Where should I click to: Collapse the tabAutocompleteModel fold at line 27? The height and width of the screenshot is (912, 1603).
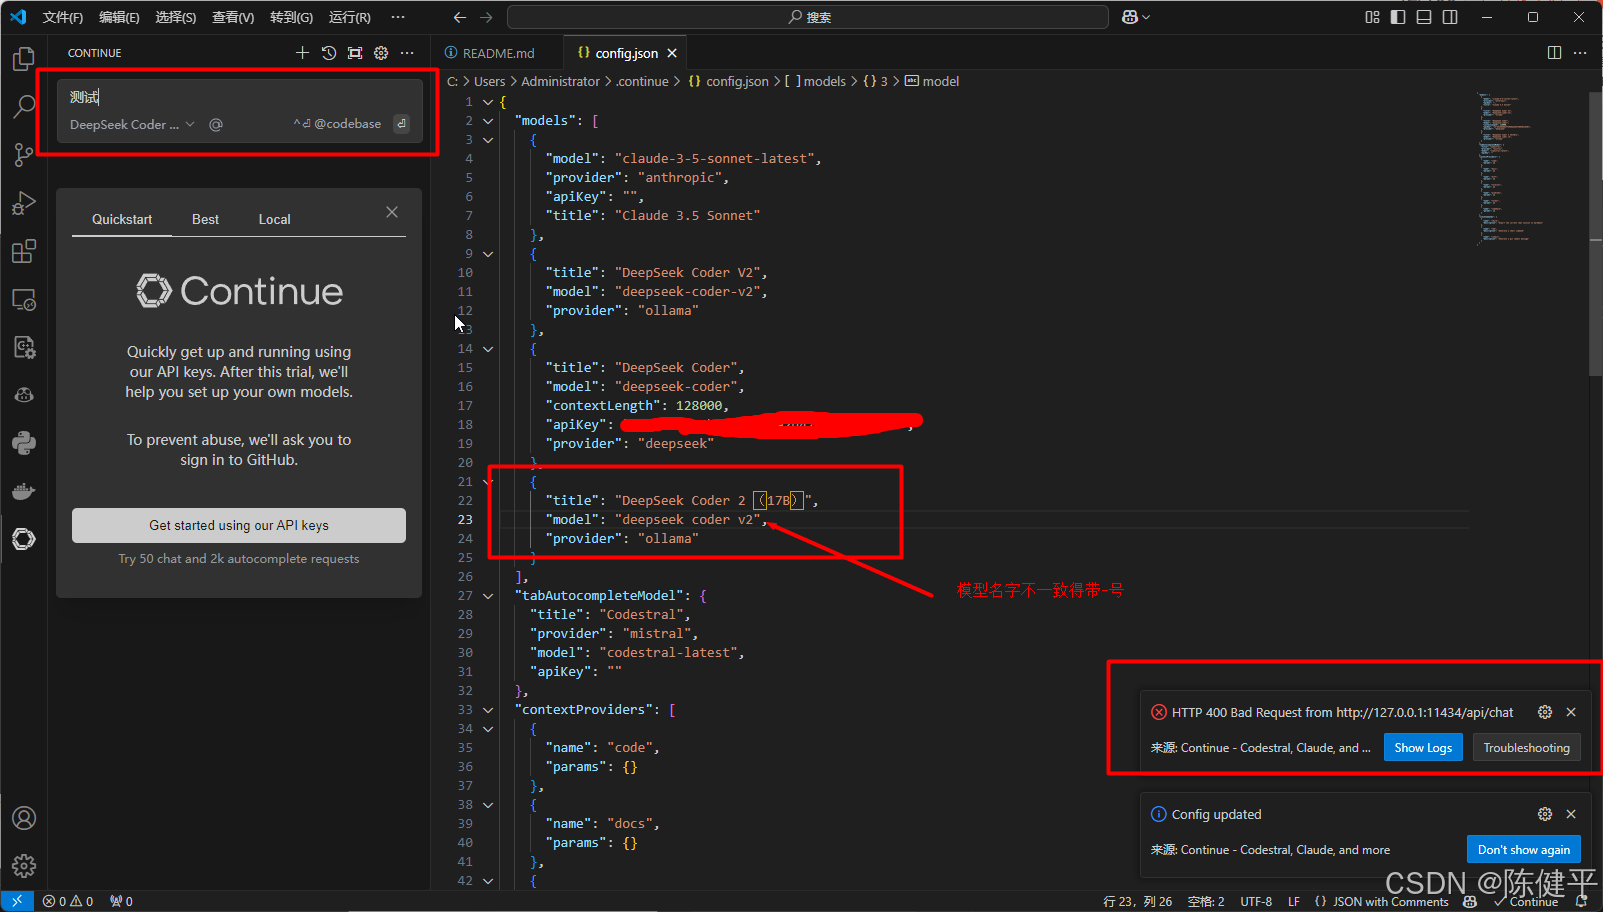[x=488, y=596]
